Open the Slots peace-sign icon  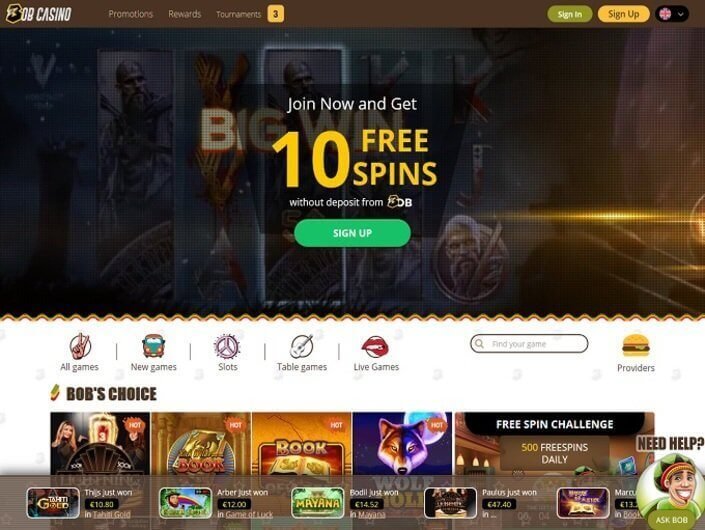227,347
